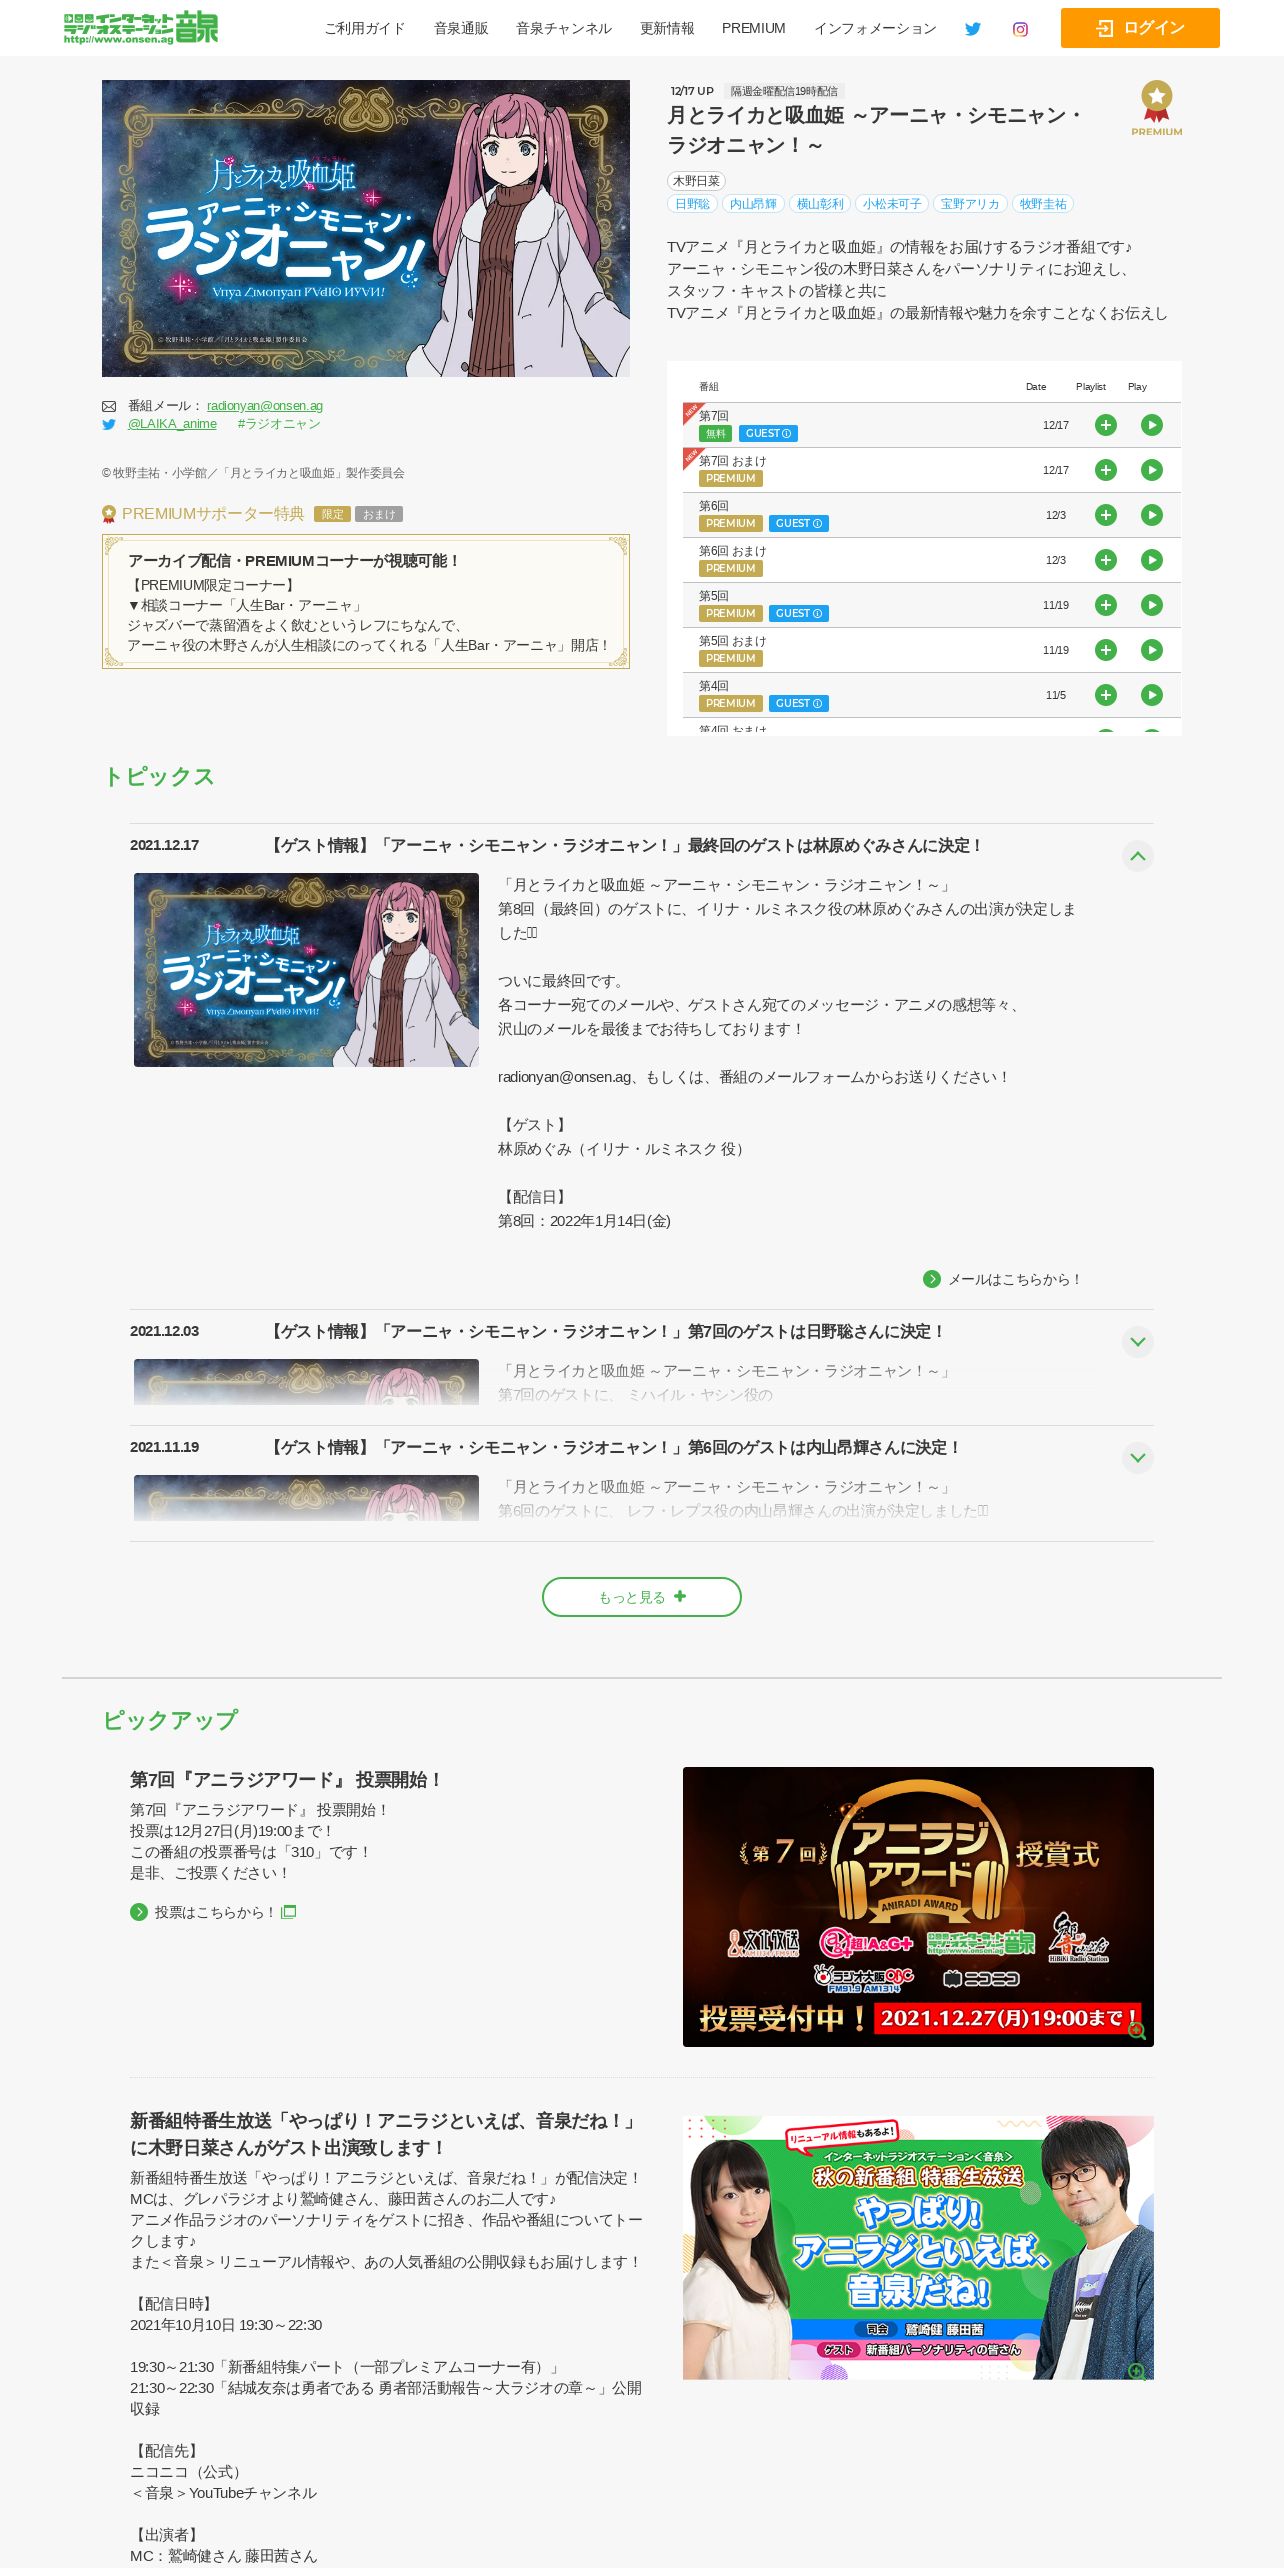Screen dimensions: 1284x2568
Task: Click 投票はこちらから！ link
Action: coord(213,1912)
